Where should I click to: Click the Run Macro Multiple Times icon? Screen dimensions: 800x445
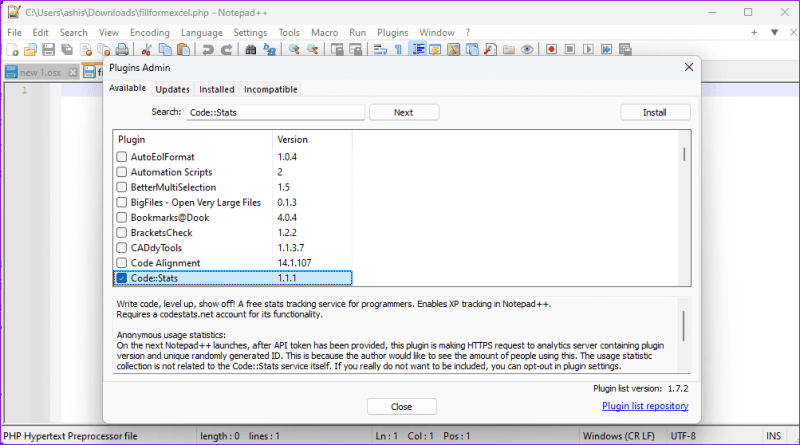[607, 50]
